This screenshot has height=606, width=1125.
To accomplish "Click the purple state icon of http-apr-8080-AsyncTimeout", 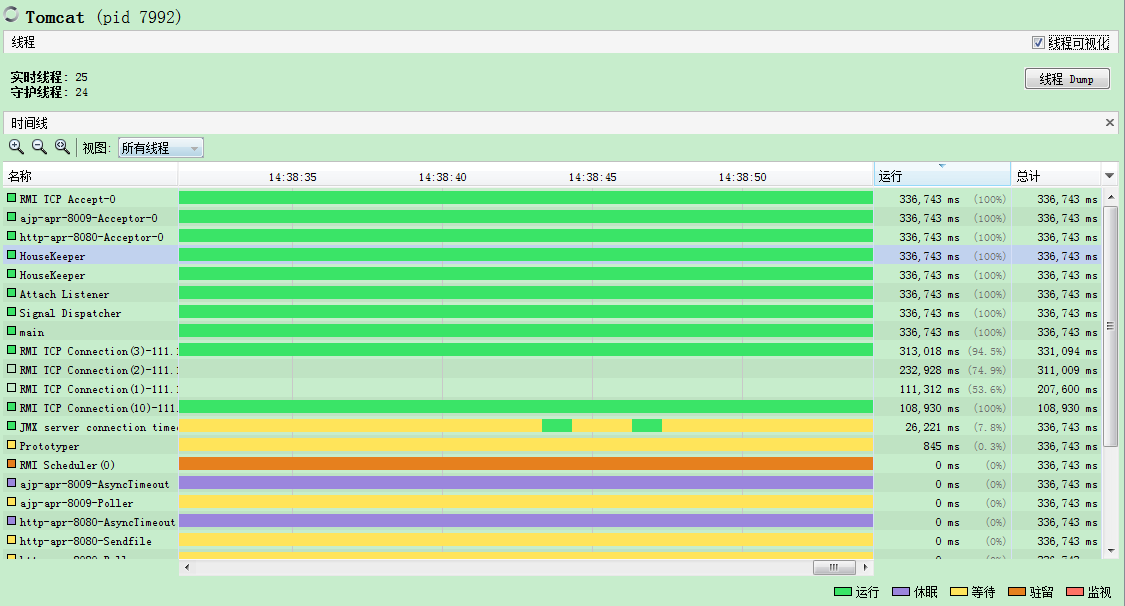I will coord(11,521).
